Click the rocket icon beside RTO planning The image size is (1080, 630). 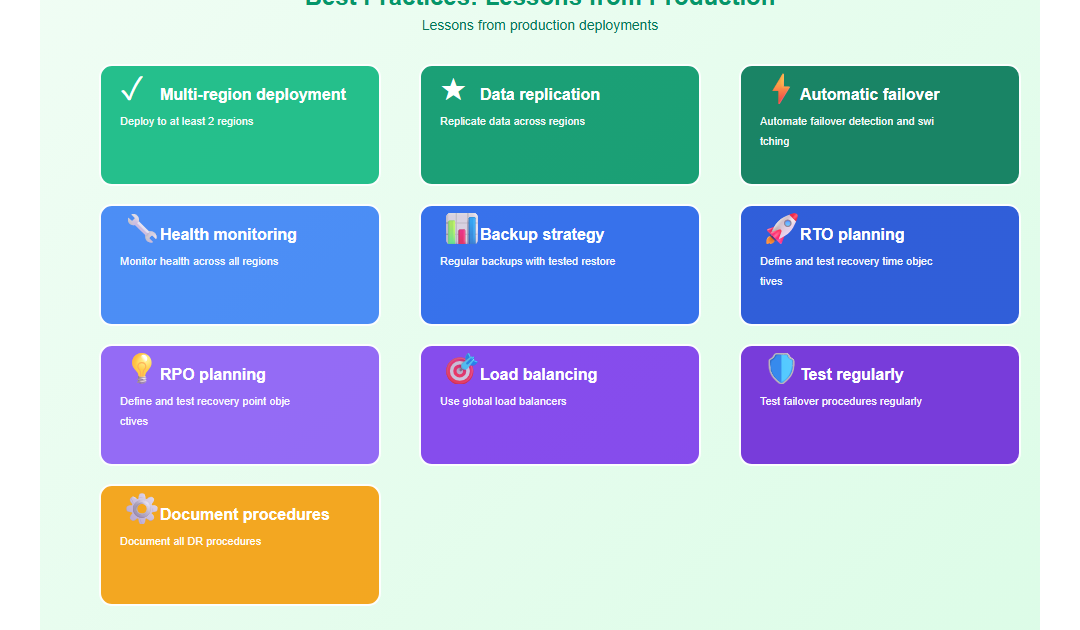tap(781, 229)
